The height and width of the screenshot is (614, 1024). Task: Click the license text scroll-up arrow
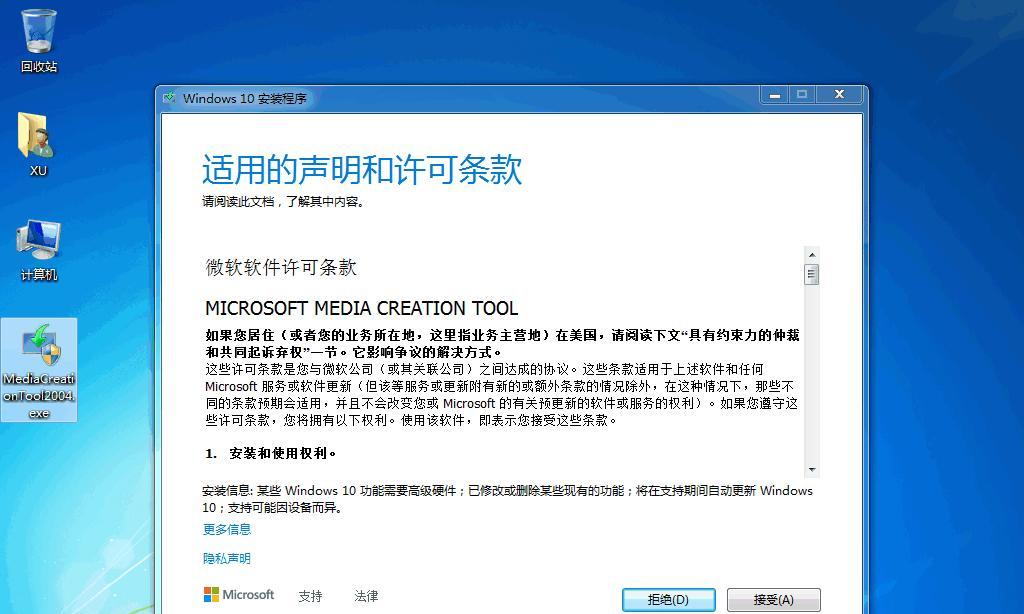(x=812, y=255)
